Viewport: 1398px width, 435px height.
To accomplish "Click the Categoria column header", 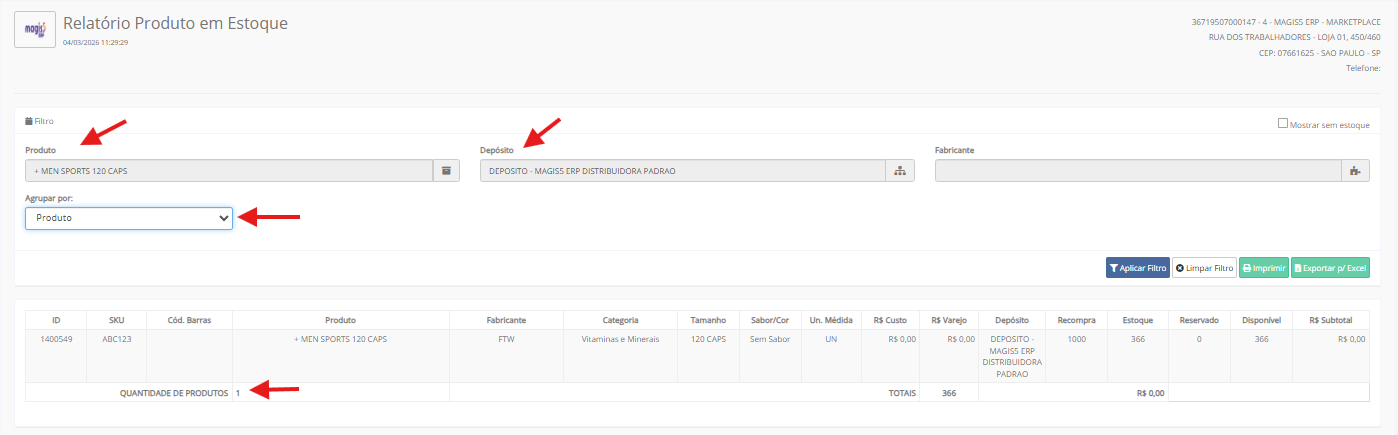I will (x=620, y=320).
